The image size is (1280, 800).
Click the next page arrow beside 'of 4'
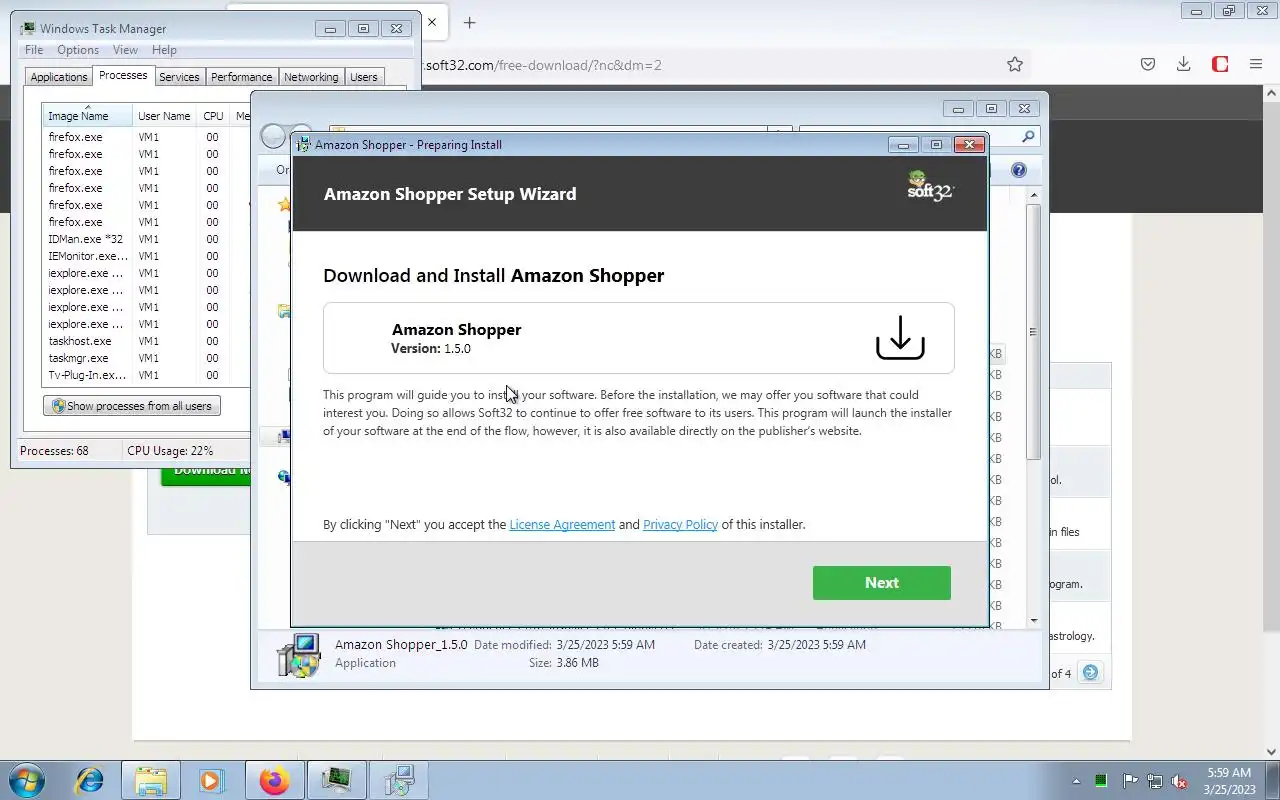click(1090, 673)
